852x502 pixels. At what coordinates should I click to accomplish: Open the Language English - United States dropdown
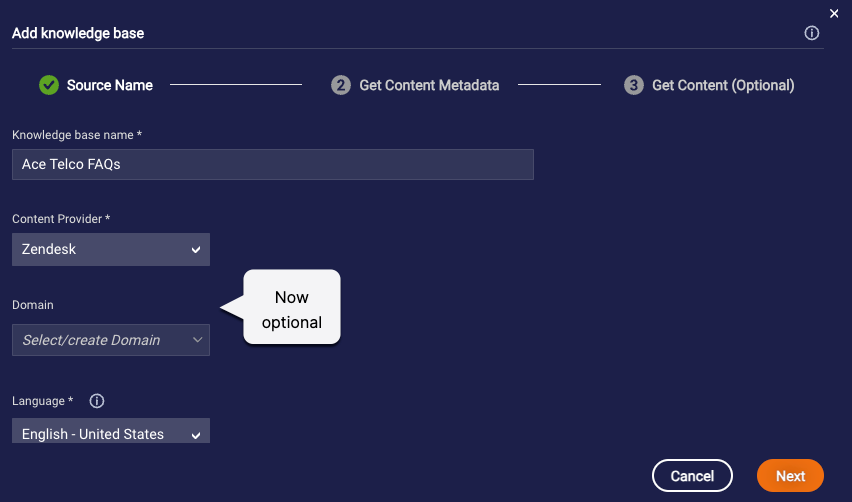(x=111, y=431)
